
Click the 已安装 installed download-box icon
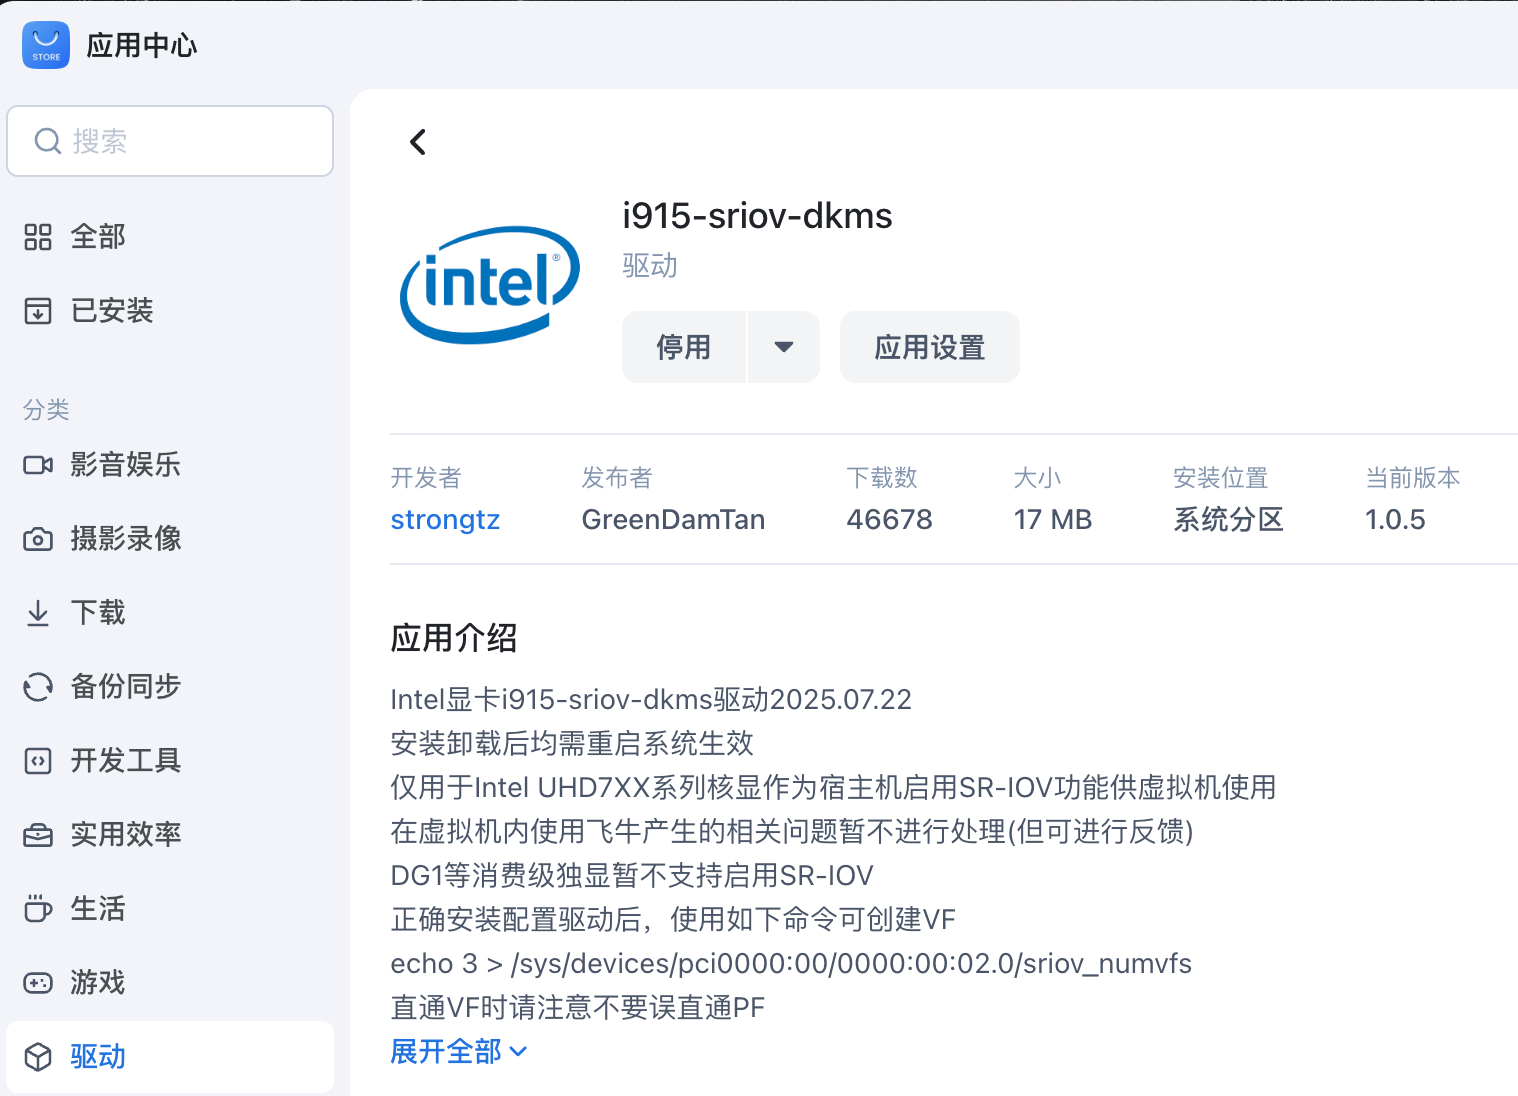coord(38,311)
